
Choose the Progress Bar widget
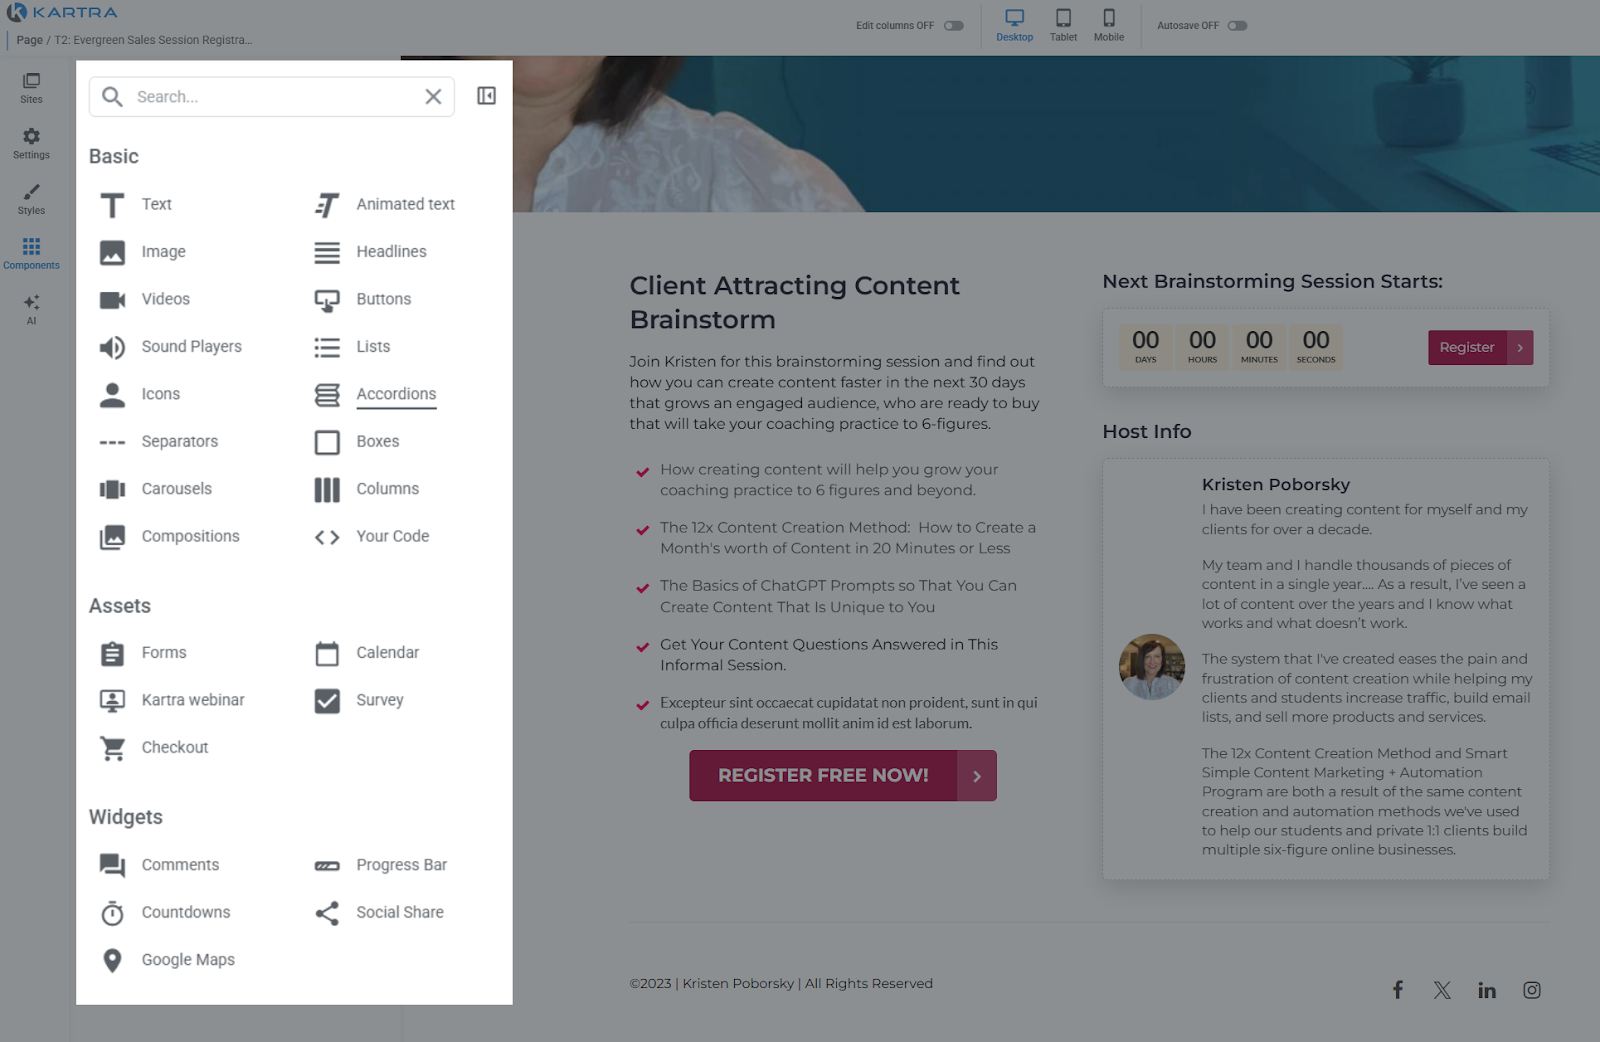pyautogui.click(x=380, y=865)
